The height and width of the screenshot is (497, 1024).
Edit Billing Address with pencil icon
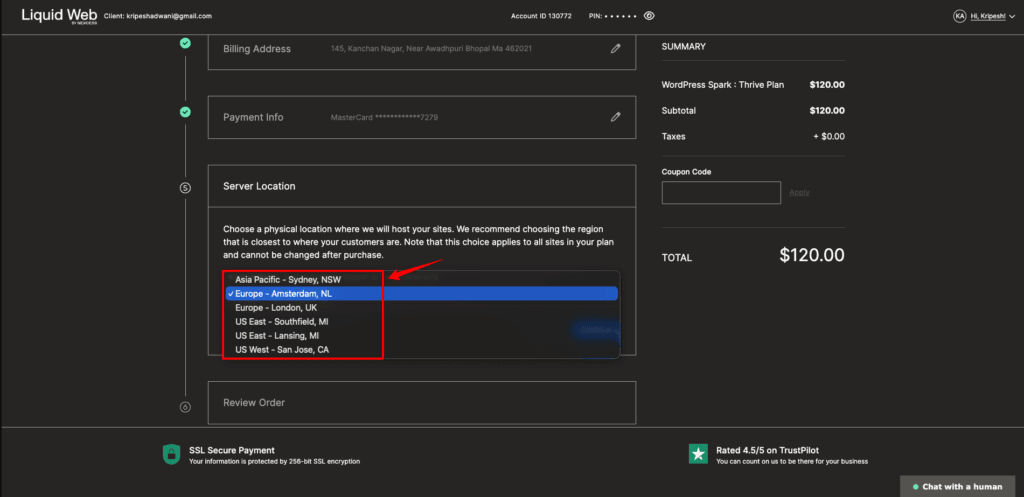[x=615, y=48]
